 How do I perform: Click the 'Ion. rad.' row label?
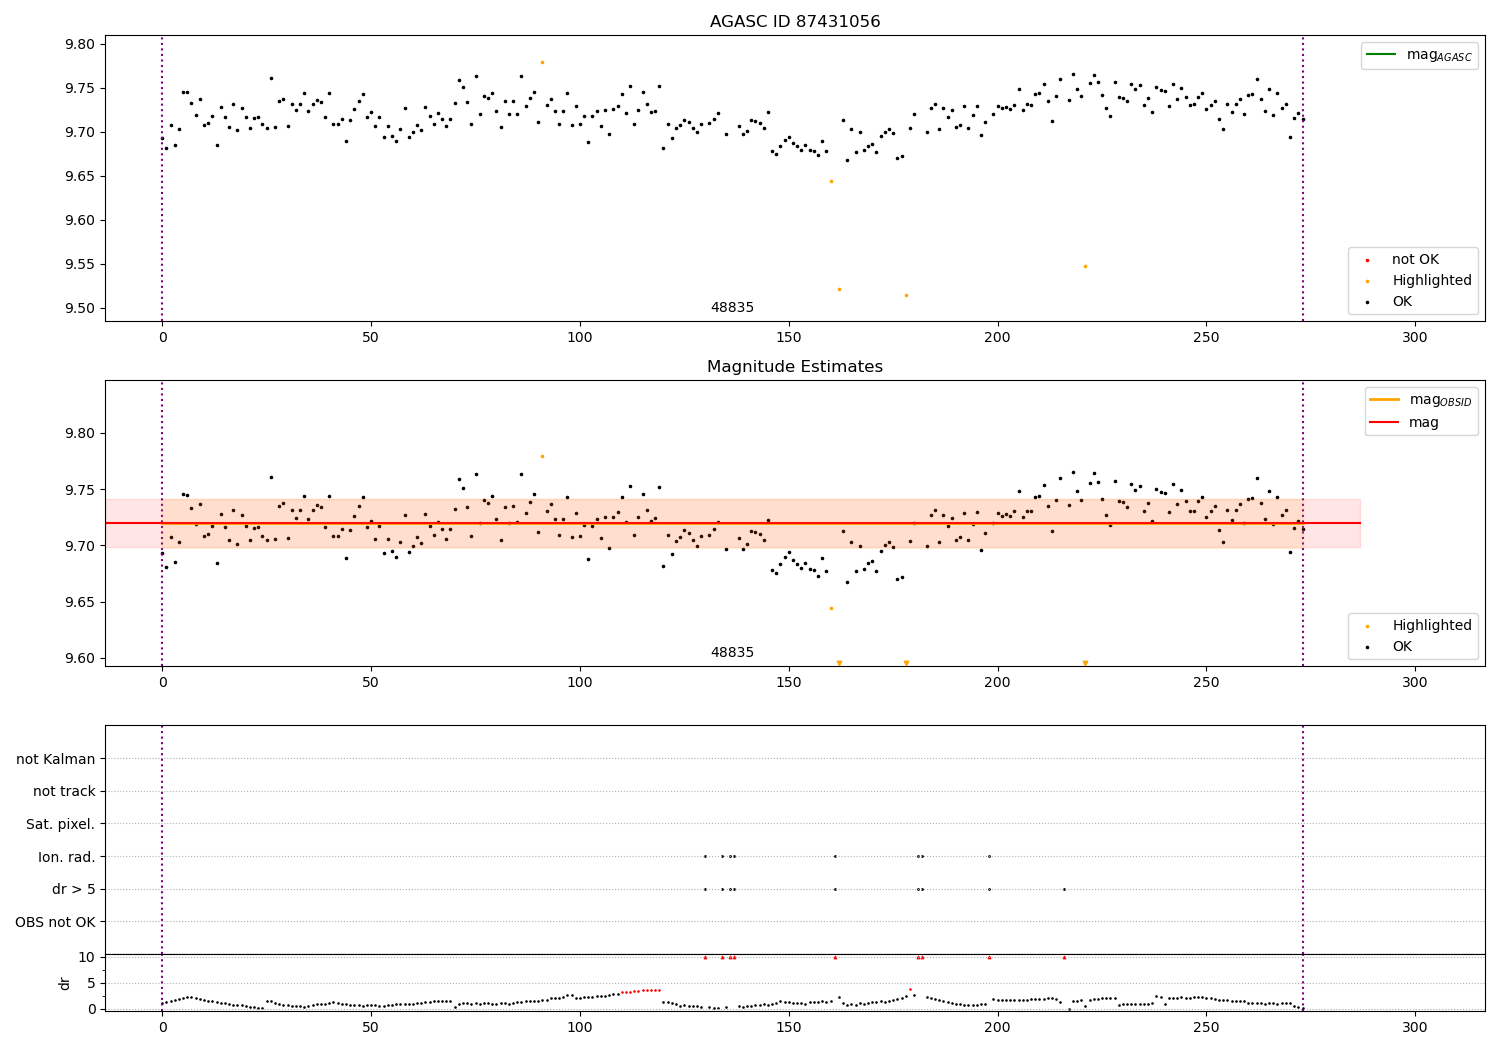tap(67, 857)
